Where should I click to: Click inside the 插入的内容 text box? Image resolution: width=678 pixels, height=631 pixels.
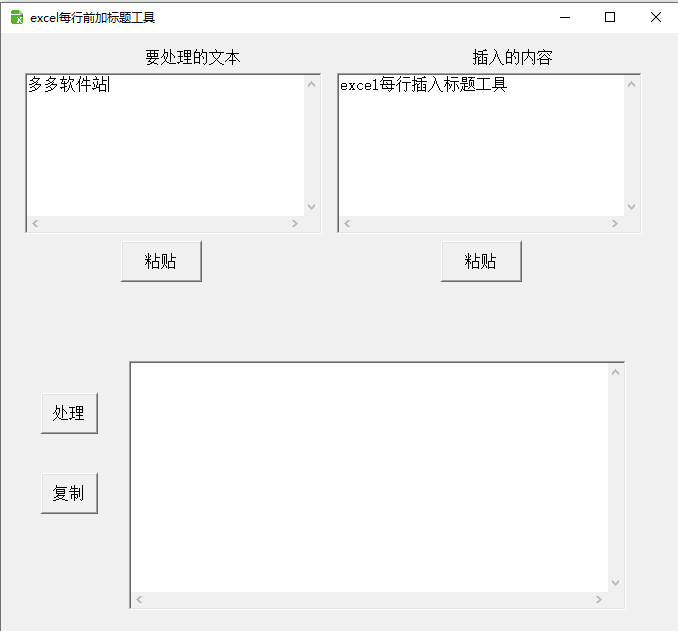click(x=481, y=145)
